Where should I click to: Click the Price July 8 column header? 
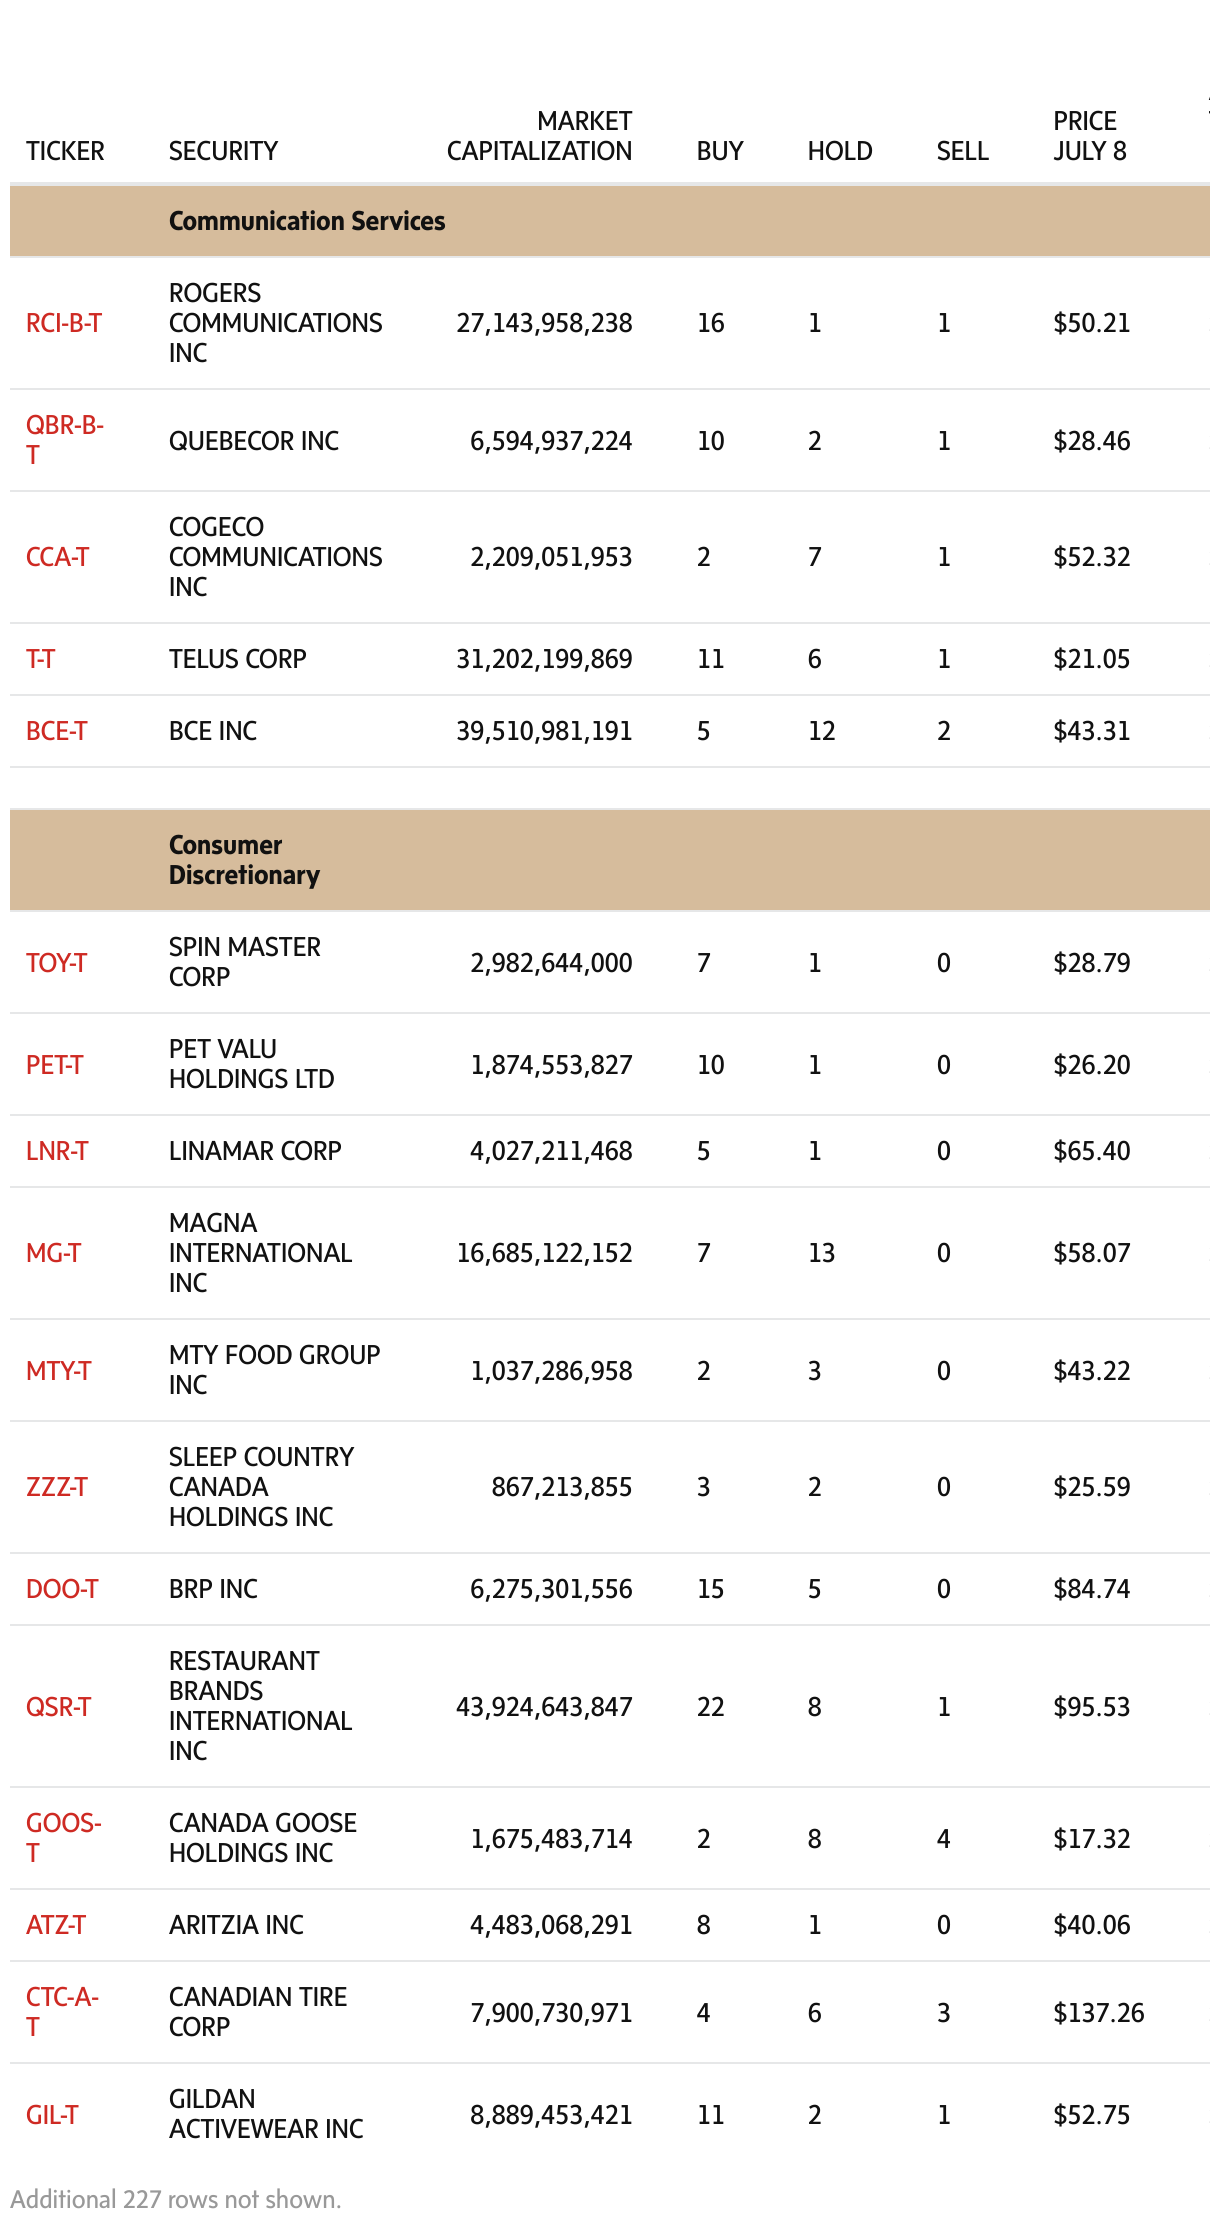pyautogui.click(x=1089, y=136)
